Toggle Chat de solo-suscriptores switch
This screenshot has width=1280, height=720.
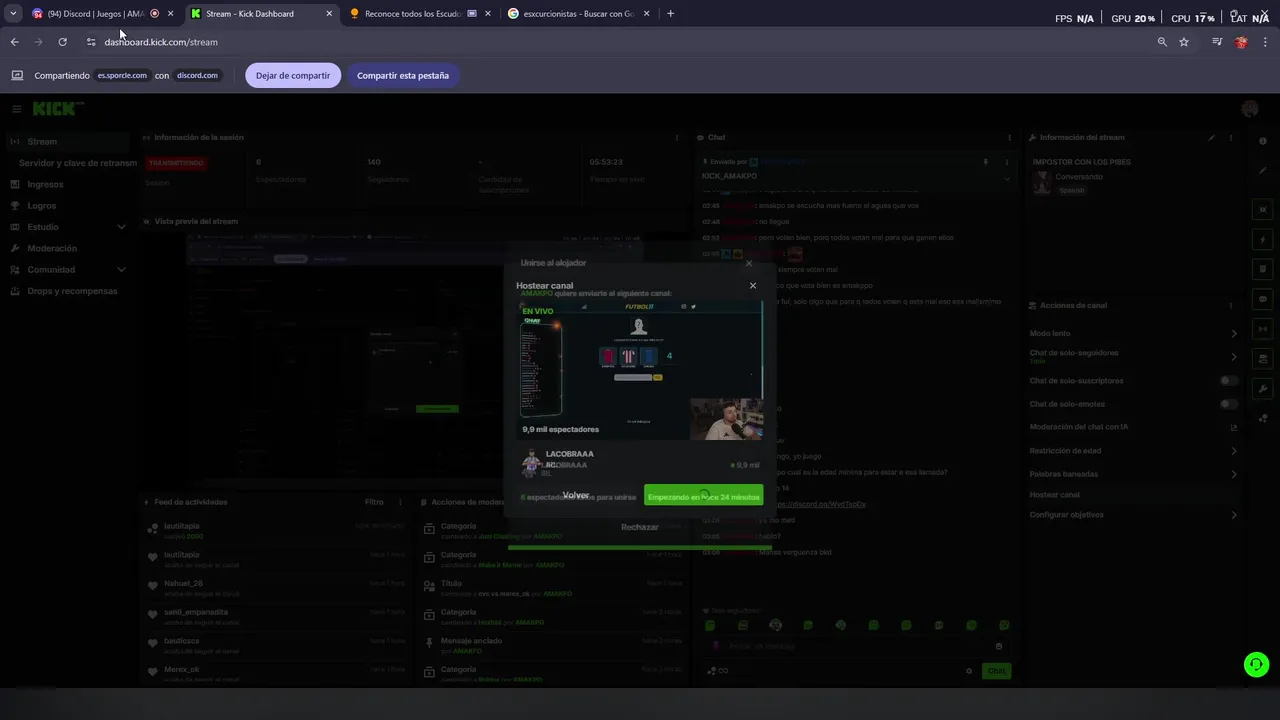[1229, 381]
